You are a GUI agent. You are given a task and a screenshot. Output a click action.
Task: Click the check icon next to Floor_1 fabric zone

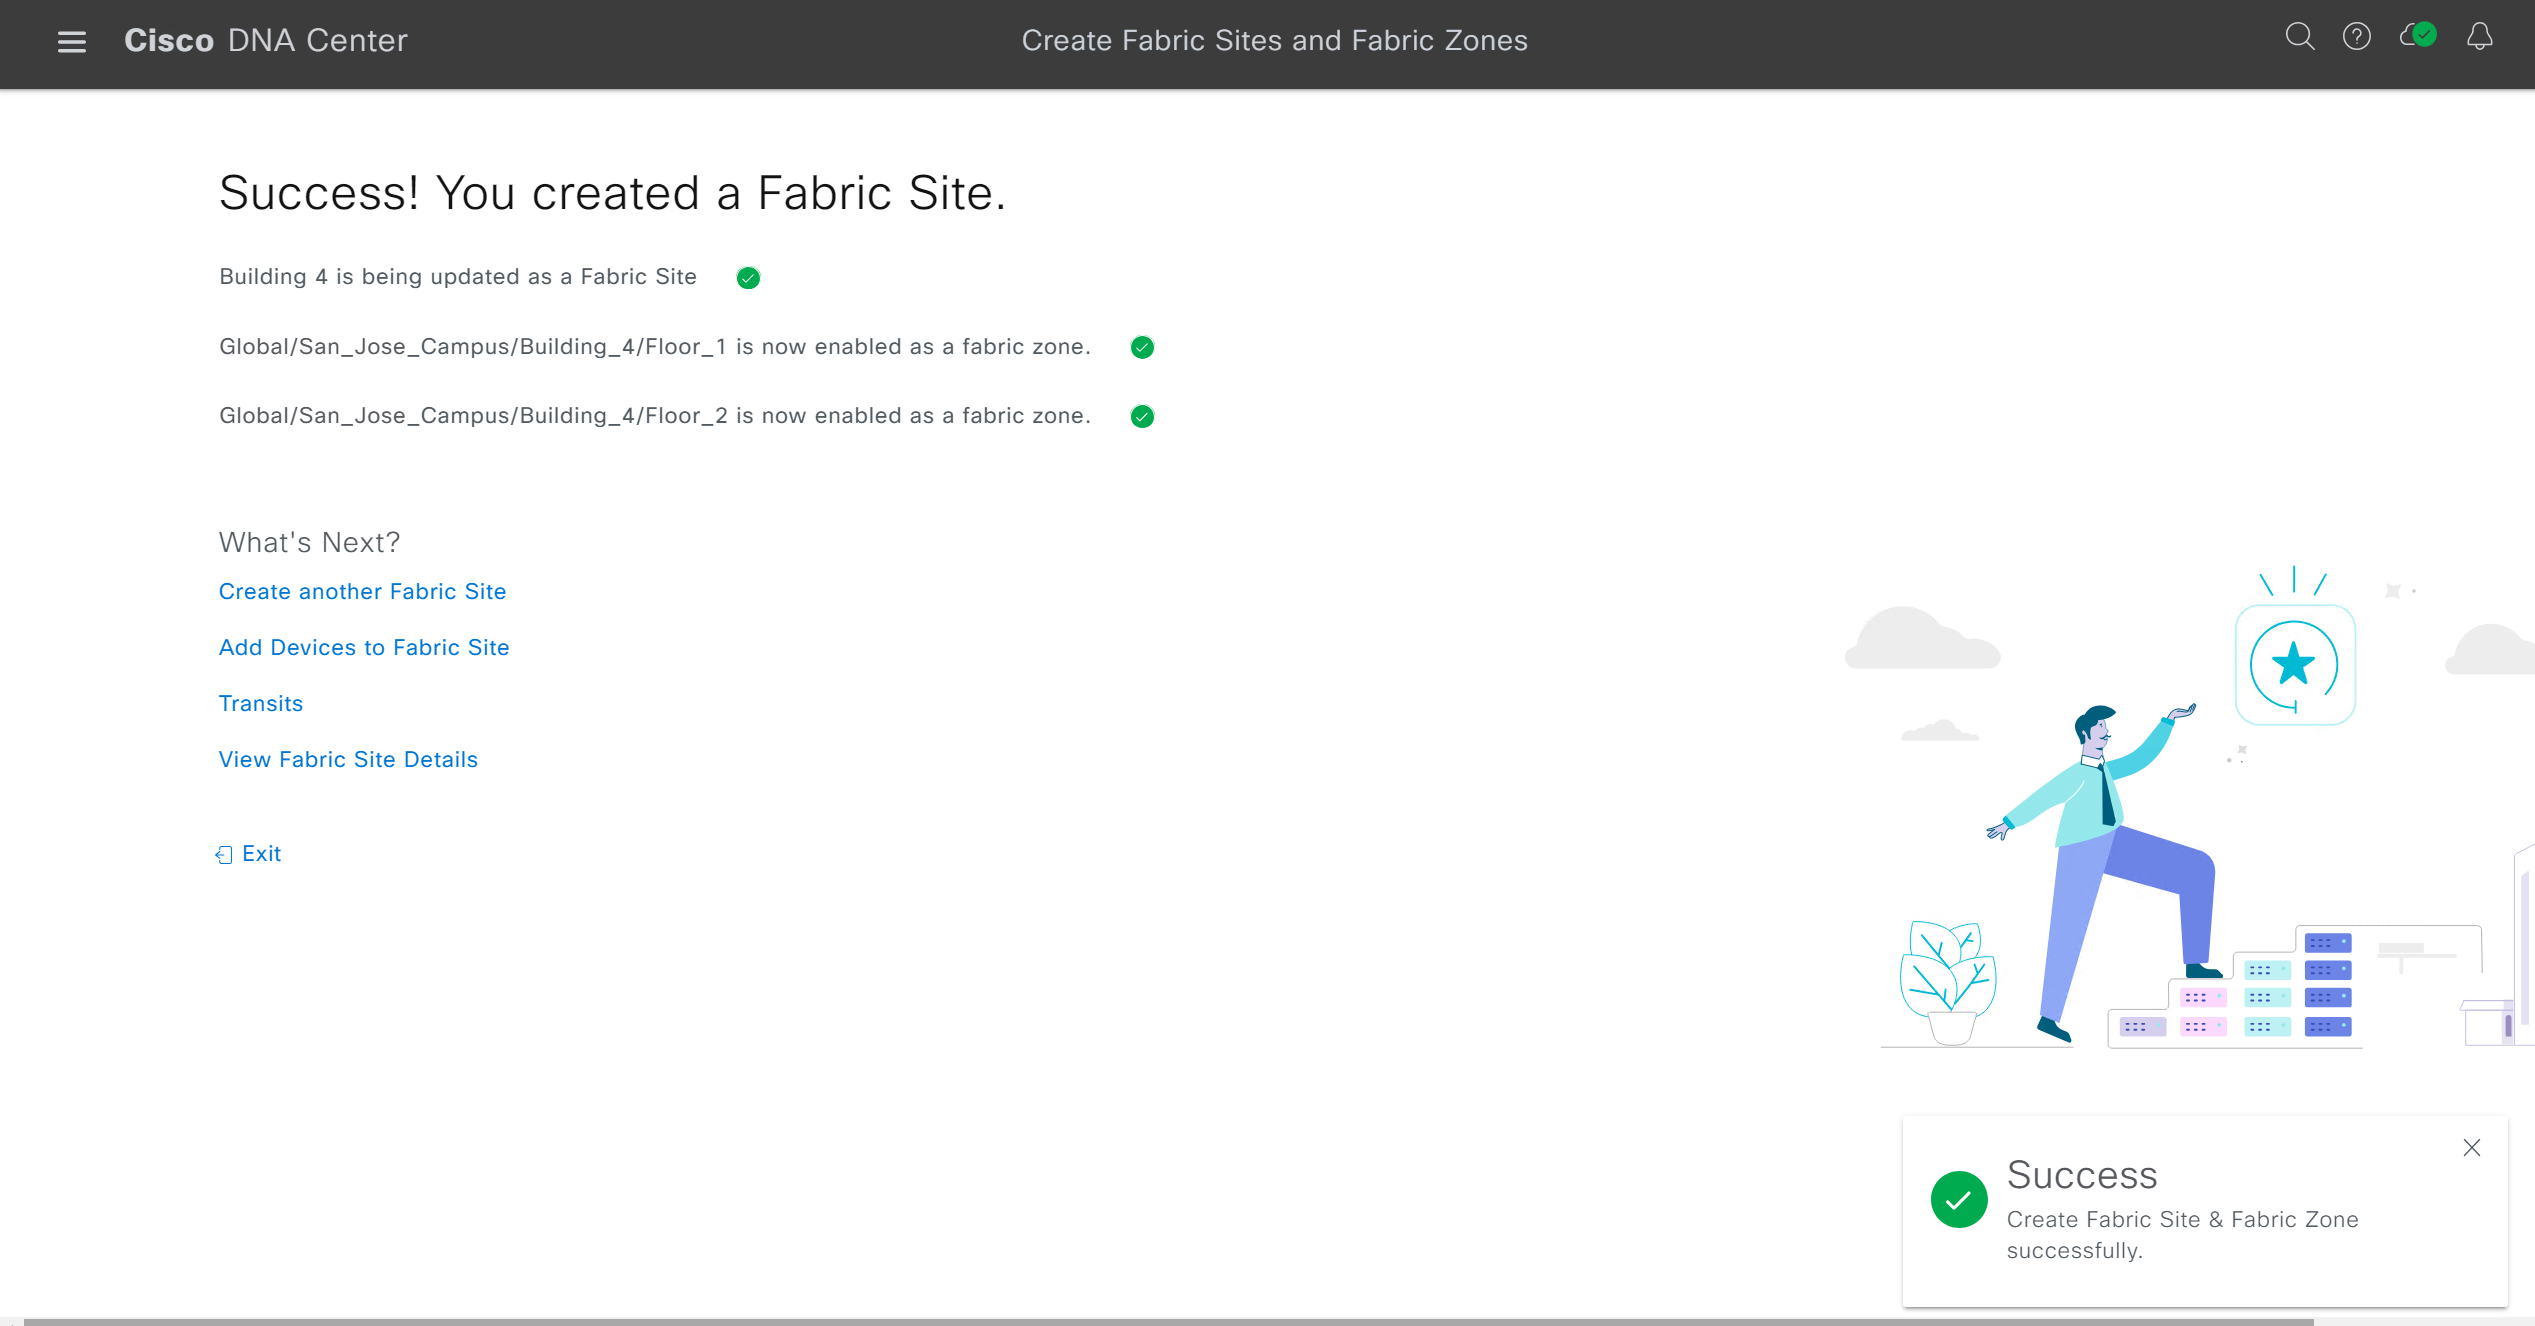(x=1142, y=347)
